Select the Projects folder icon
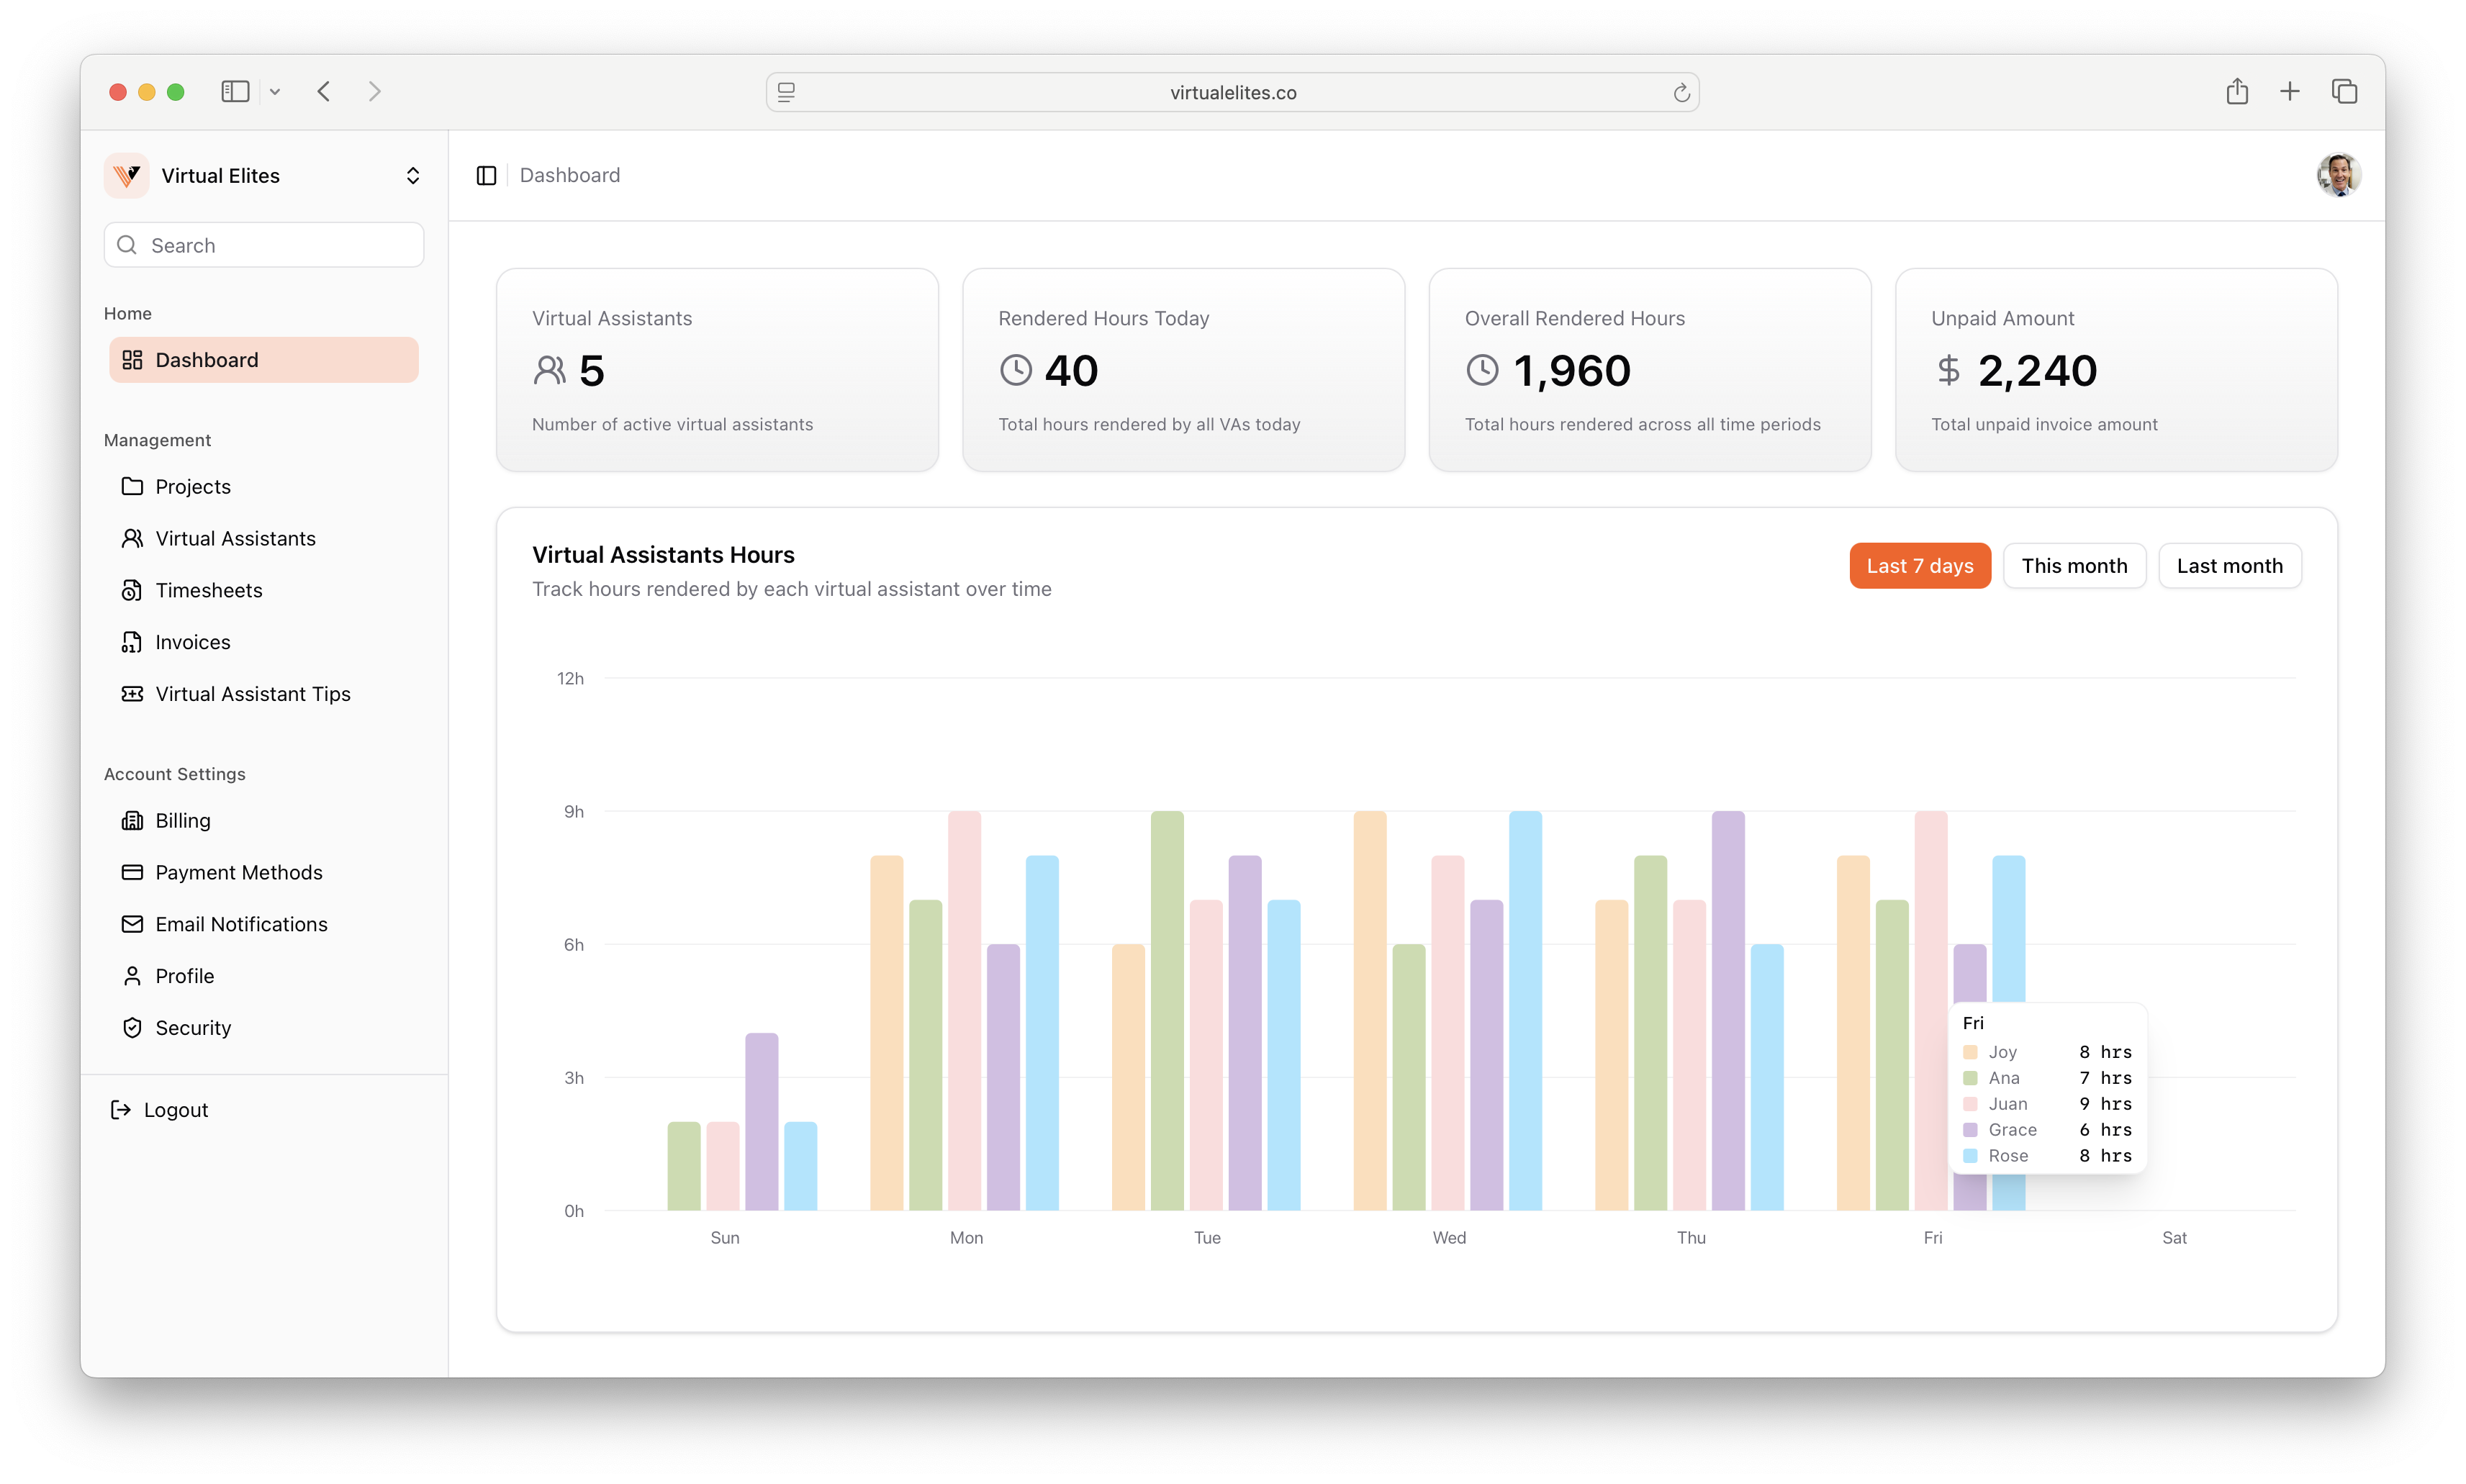The height and width of the screenshot is (1484, 2466). 133,487
